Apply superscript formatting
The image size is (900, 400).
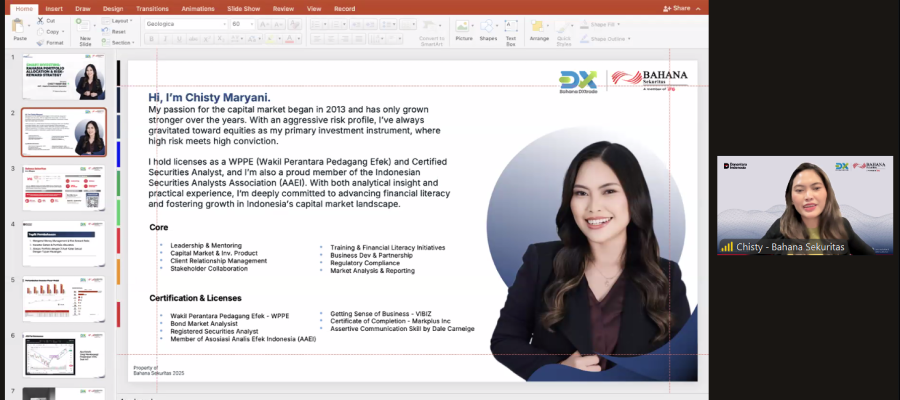coord(207,39)
